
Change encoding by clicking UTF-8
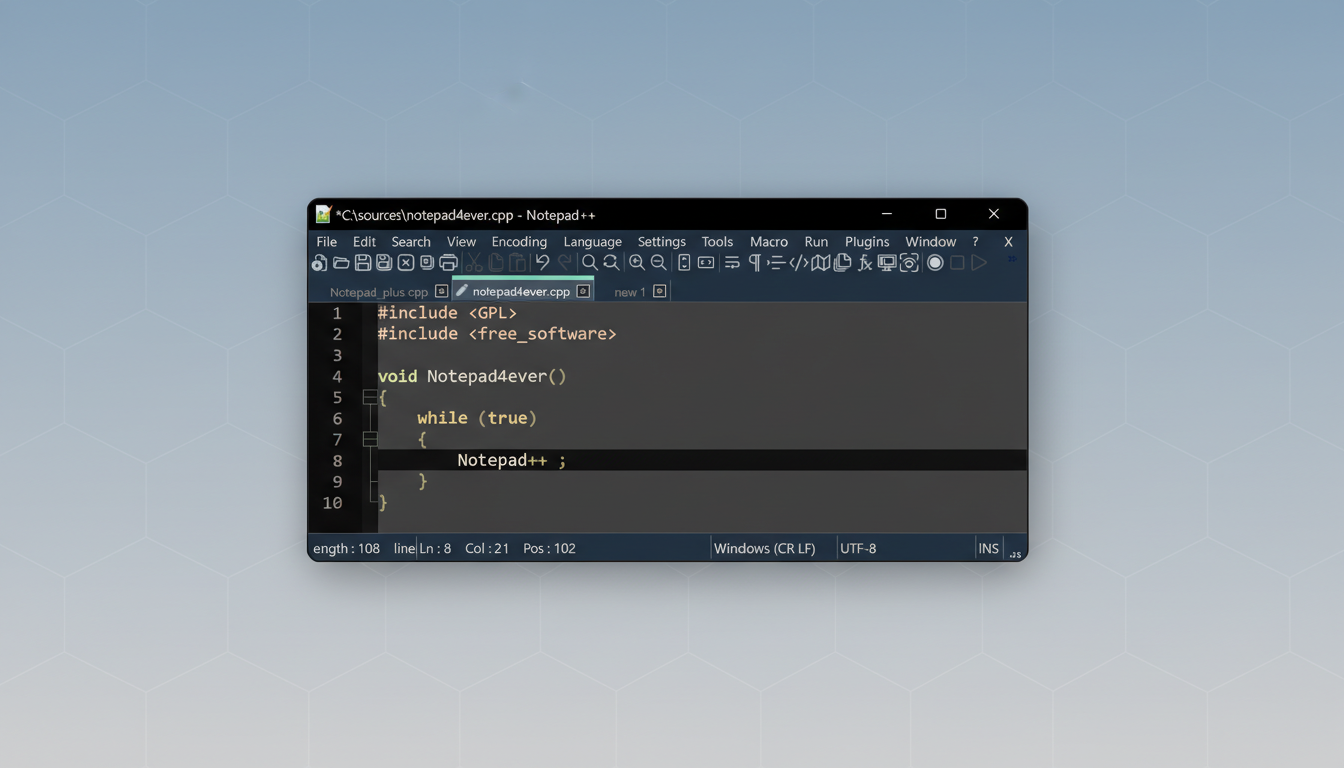click(x=859, y=548)
